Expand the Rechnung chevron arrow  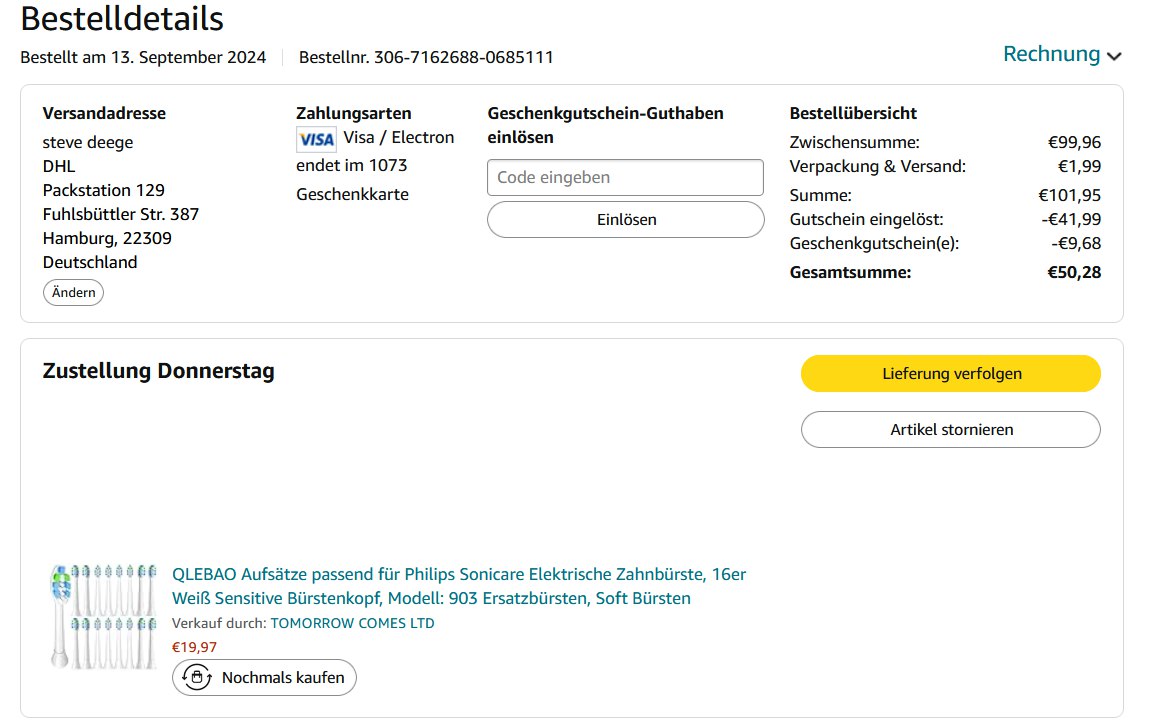(x=1114, y=56)
